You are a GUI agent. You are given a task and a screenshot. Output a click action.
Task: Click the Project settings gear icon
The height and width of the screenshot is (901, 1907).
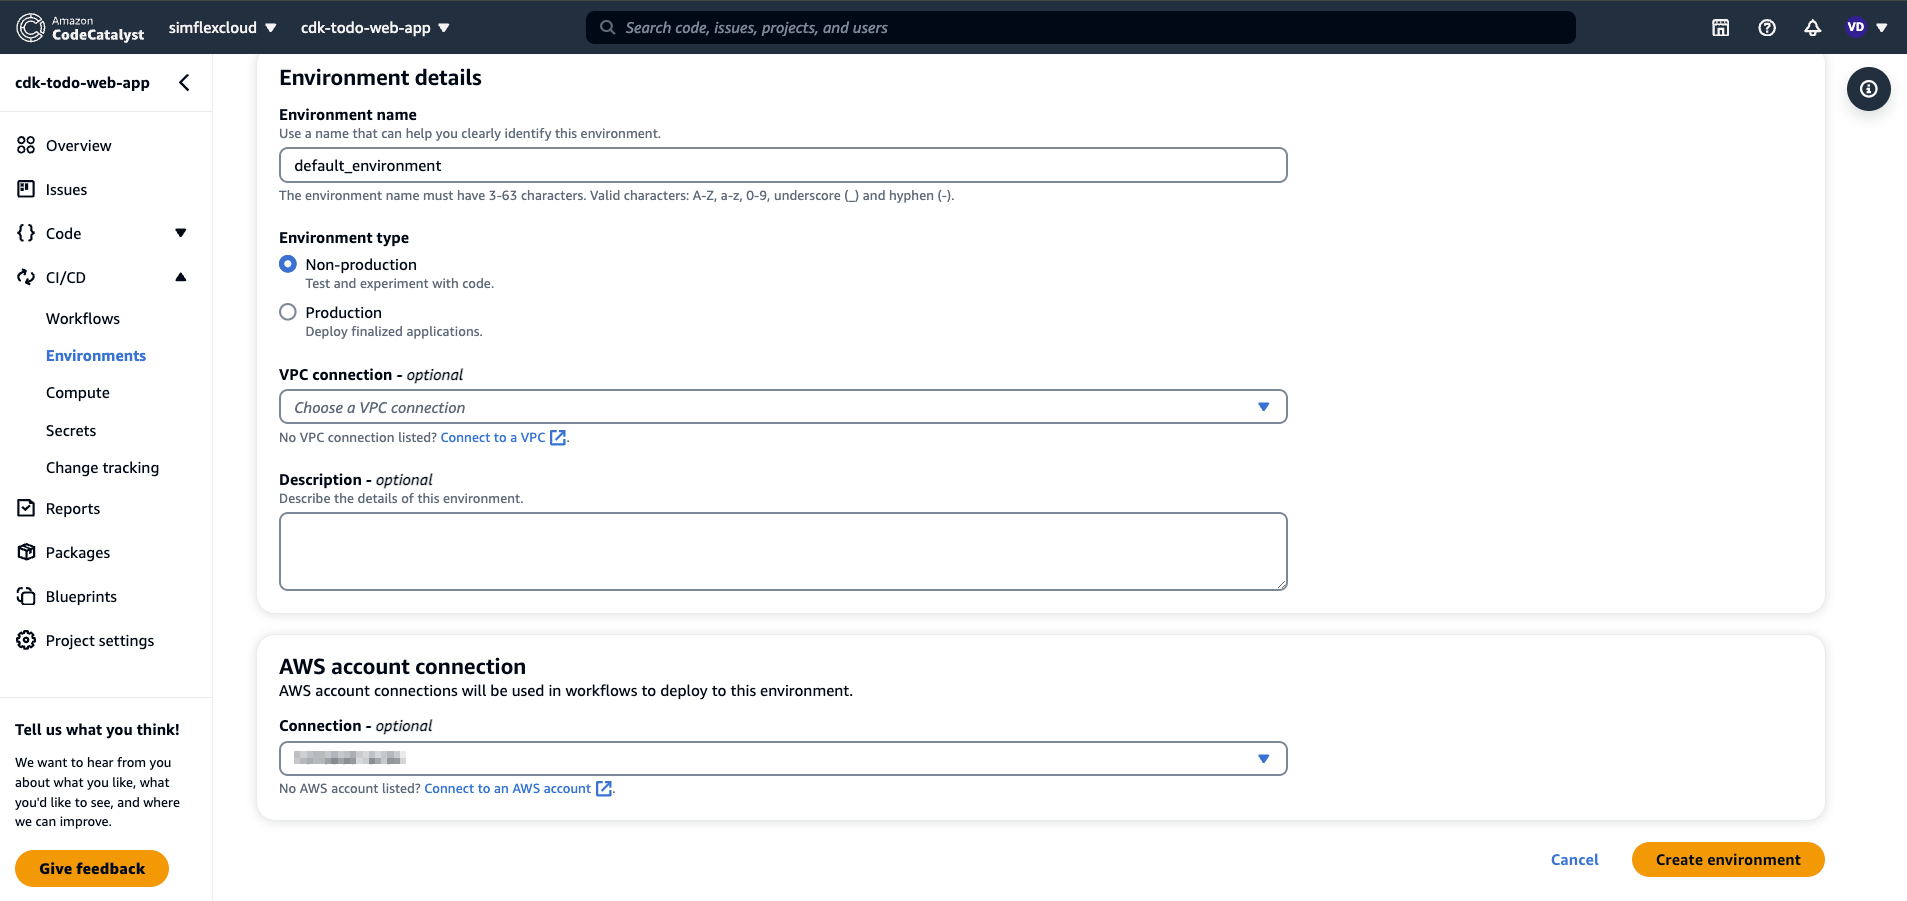click(26, 640)
